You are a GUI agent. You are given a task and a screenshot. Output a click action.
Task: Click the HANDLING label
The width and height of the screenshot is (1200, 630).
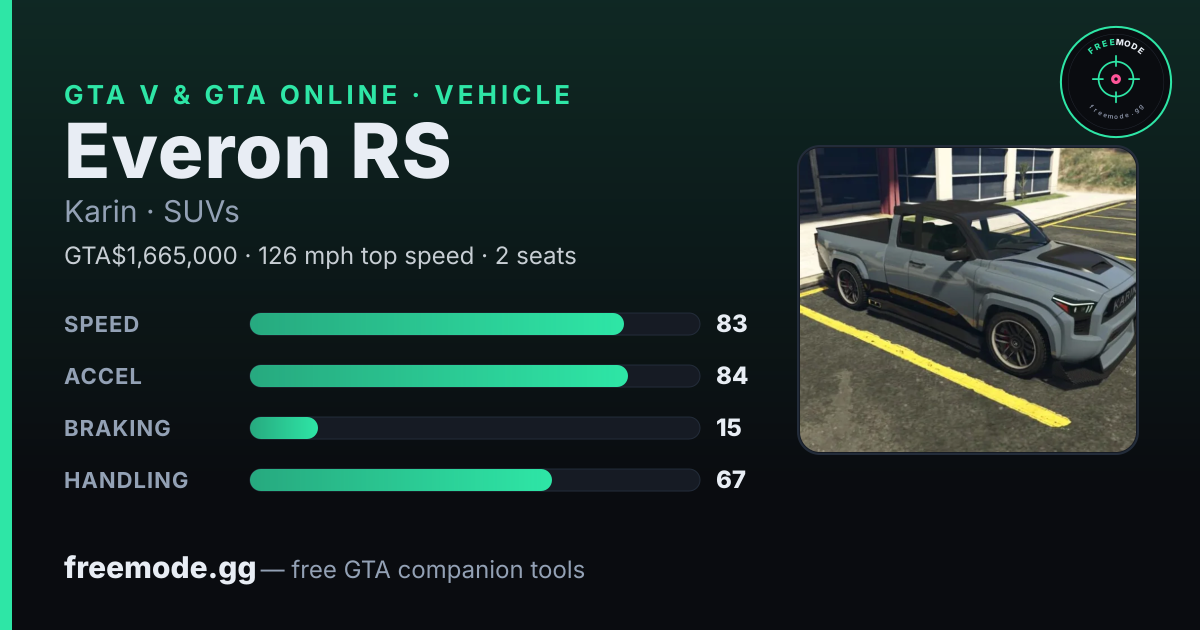point(127,480)
